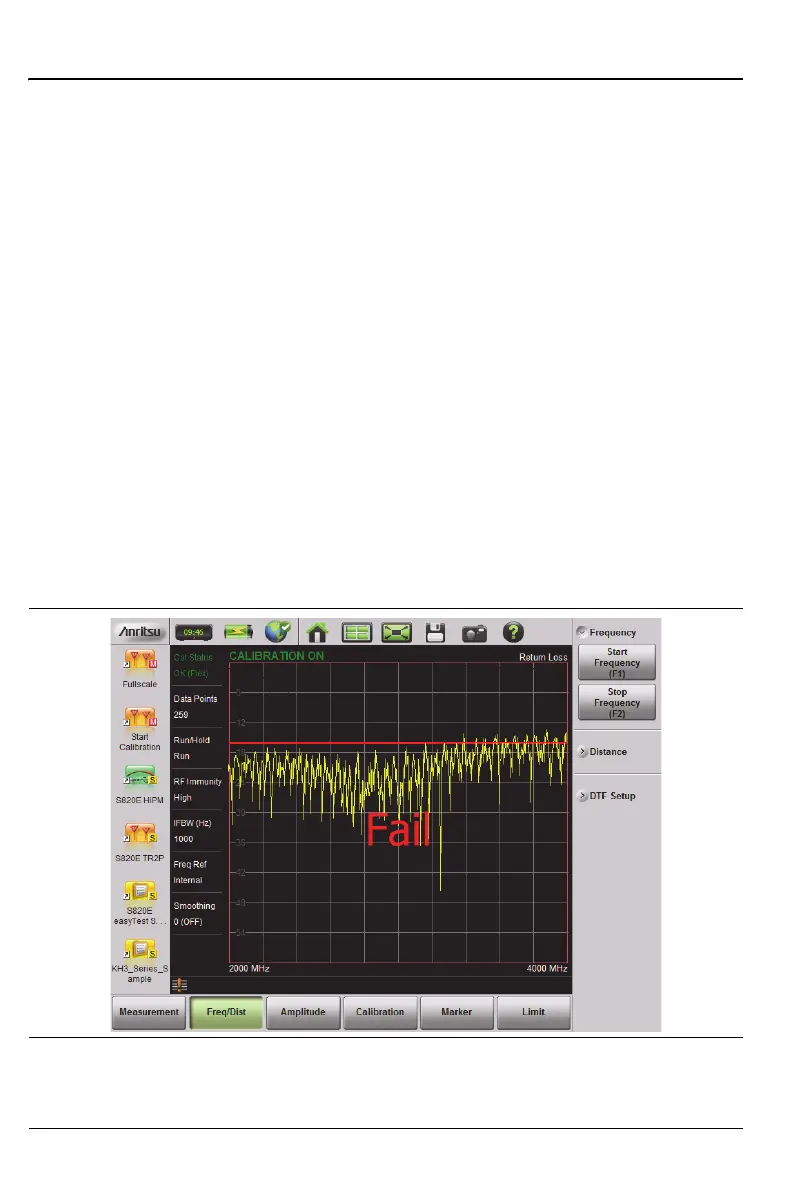This screenshot has height=1192, width=792.
Task: Open help with the question mark icon
Action: 513,632
